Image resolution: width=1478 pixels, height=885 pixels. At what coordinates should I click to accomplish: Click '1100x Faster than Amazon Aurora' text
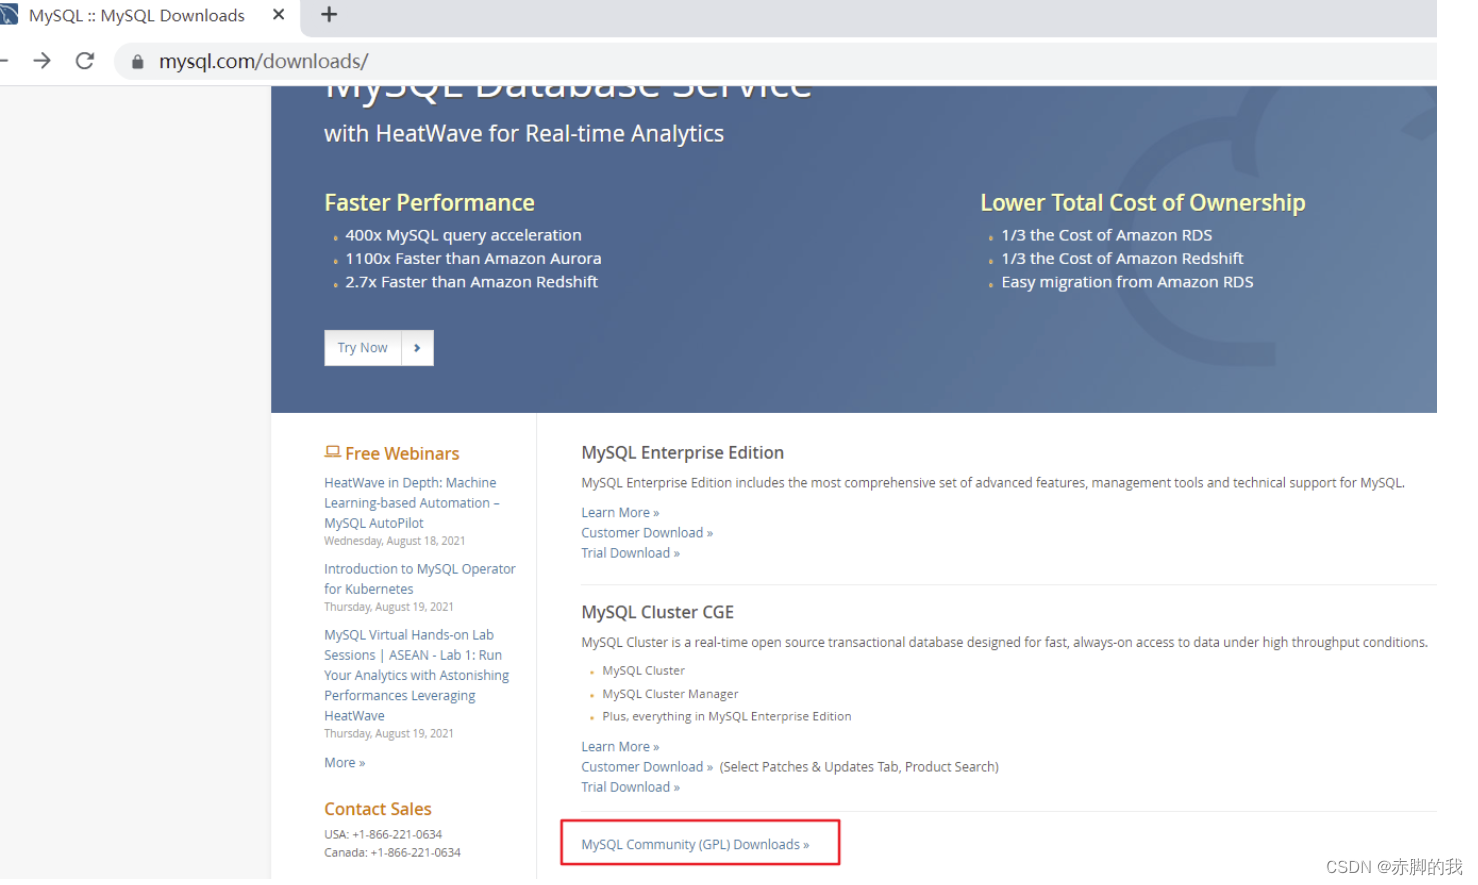coord(473,259)
